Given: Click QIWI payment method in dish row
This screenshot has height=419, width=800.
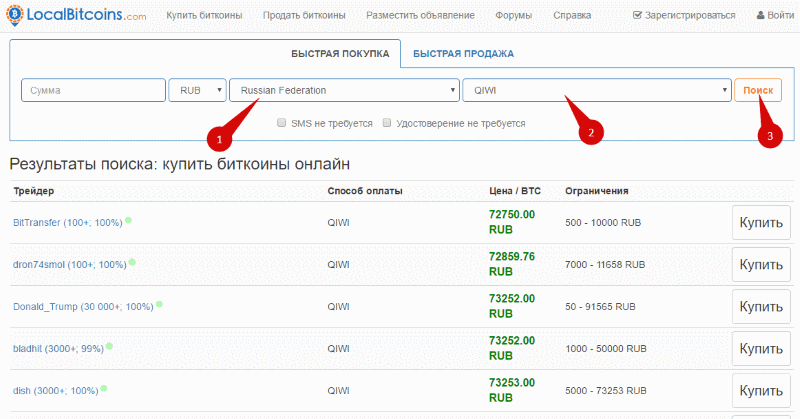Looking at the screenshot, I should tap(338, 390).
